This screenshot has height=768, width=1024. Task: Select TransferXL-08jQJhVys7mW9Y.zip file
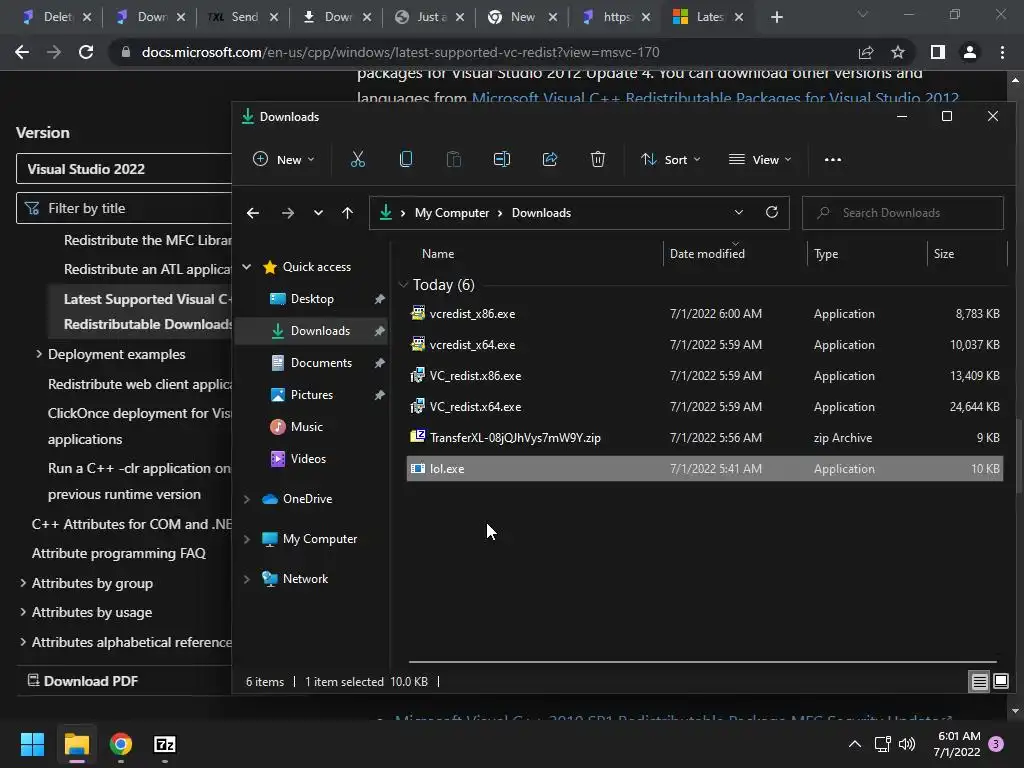tap(704, 438)
